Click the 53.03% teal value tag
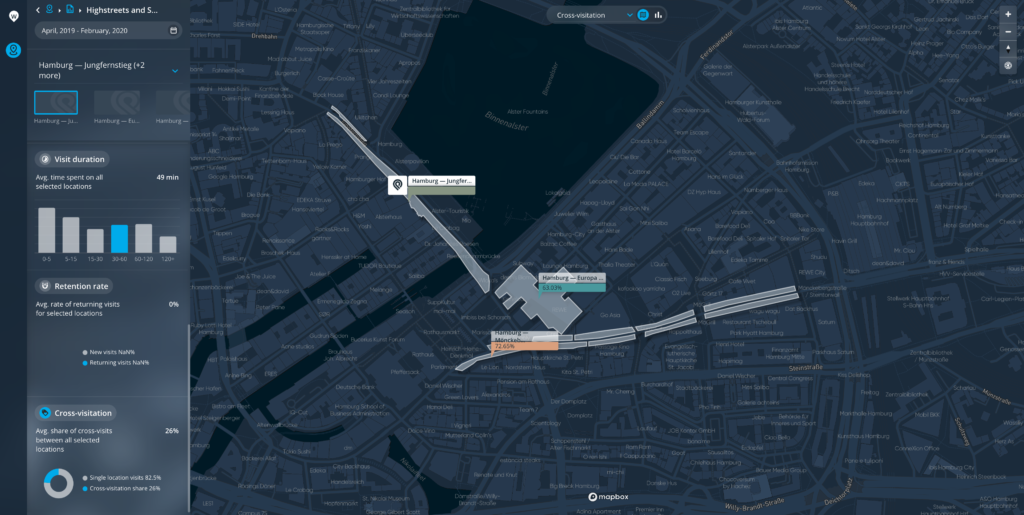This screenshot has height=515, width=1024. pyautogui.click(x=572, y=288)
